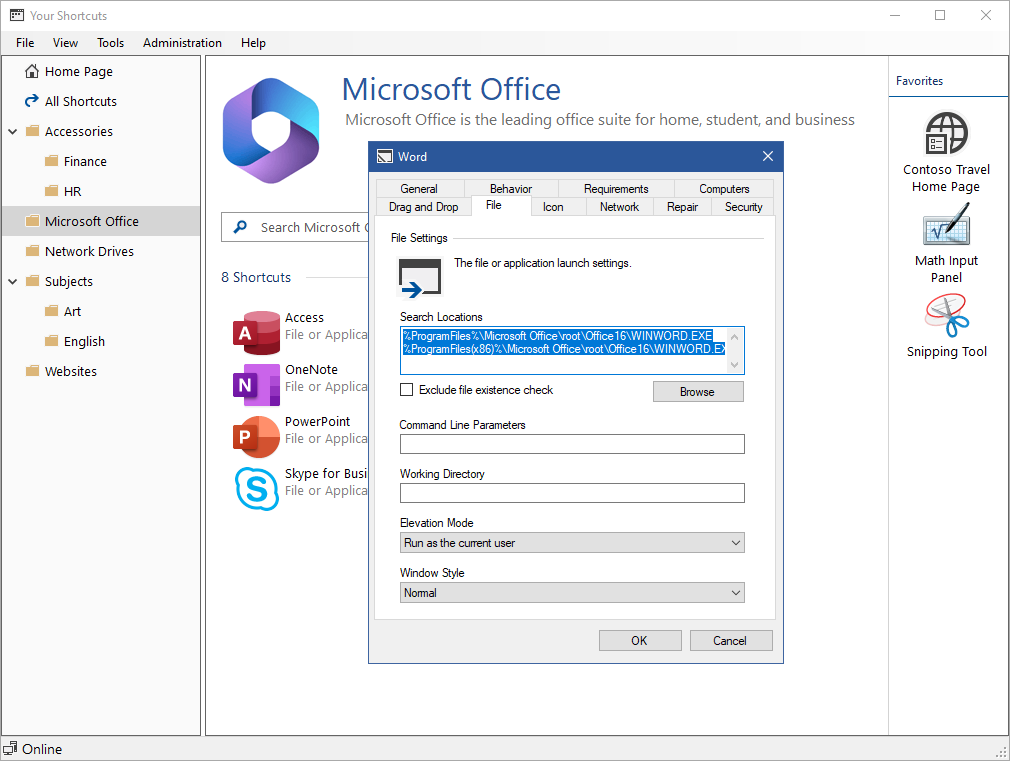Viewport: 1010px width, 761px height.
Task: Open the Administration menu
Action: (x=182, y=43)
